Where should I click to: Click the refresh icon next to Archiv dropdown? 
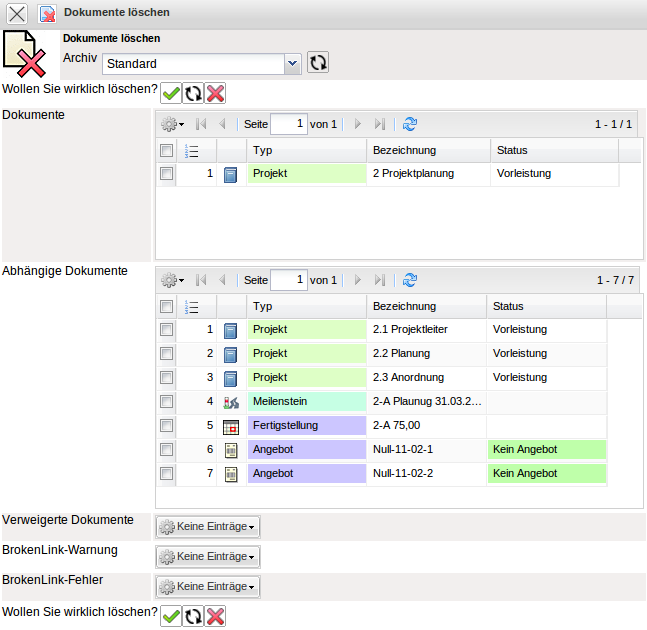tap(318, 63)
